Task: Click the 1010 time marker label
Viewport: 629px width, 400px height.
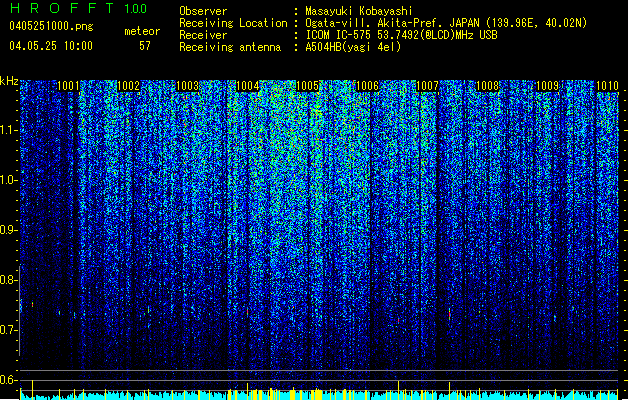Action: [607, 86]
